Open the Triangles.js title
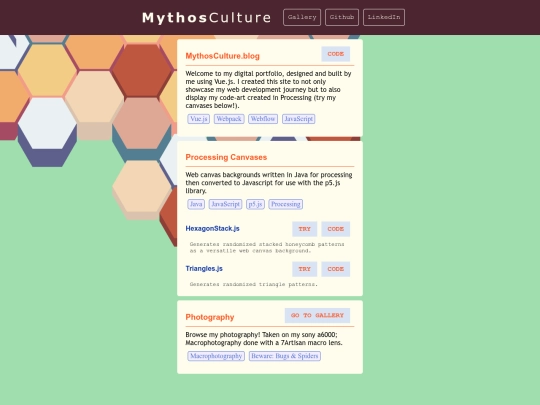 (204, 269)
